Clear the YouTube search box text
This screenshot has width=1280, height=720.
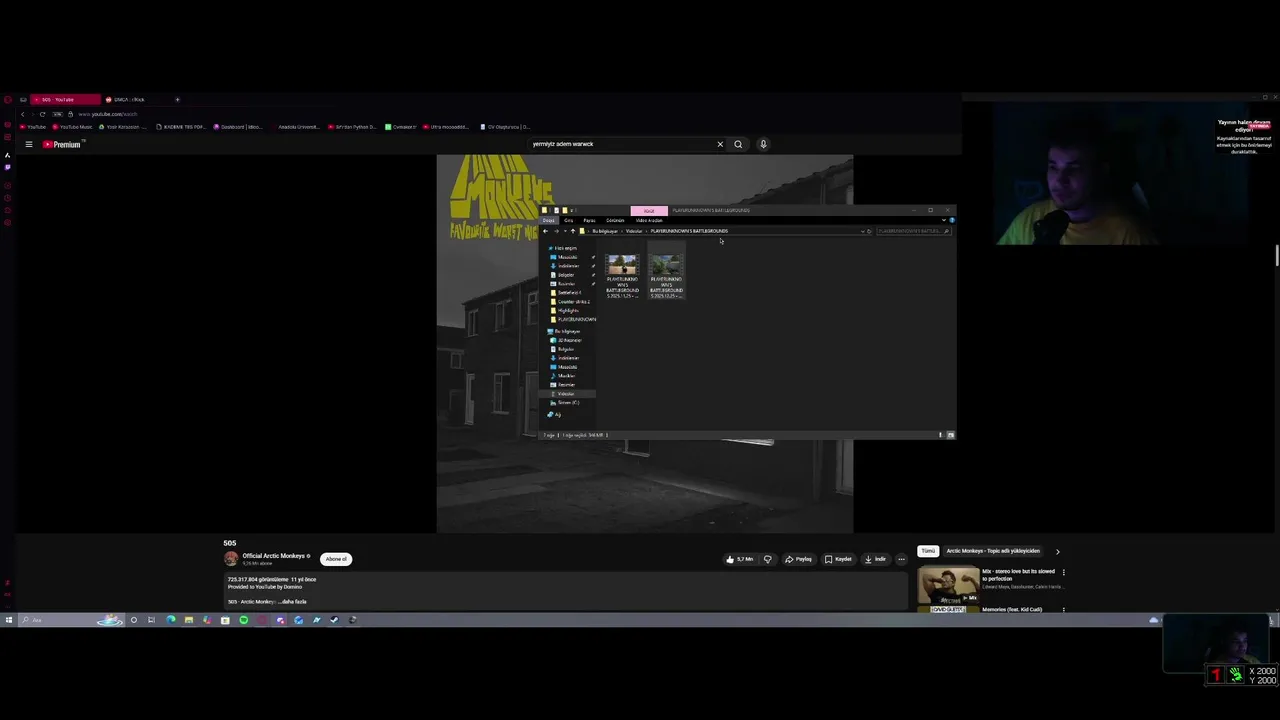point(720,144)
